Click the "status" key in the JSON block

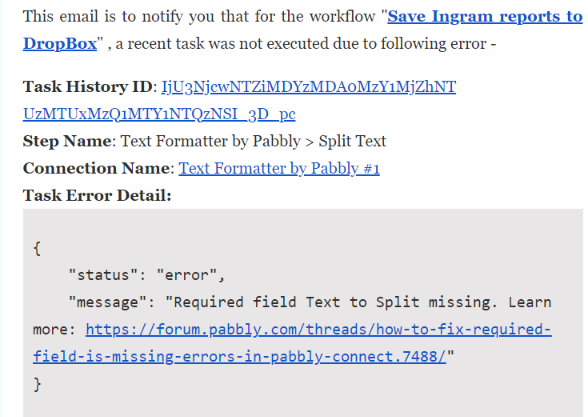99,275
